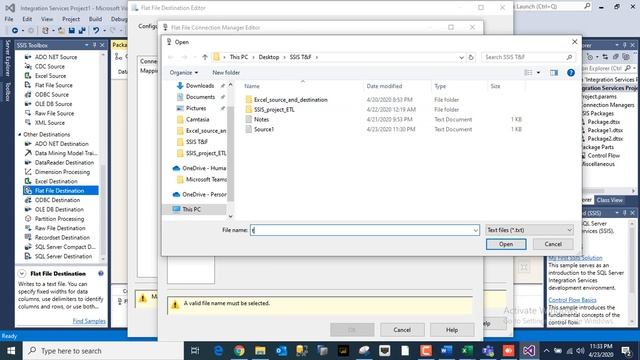Select Downloads in navigation pane
The height and width of the screenshot is (360, 640).
200,86
